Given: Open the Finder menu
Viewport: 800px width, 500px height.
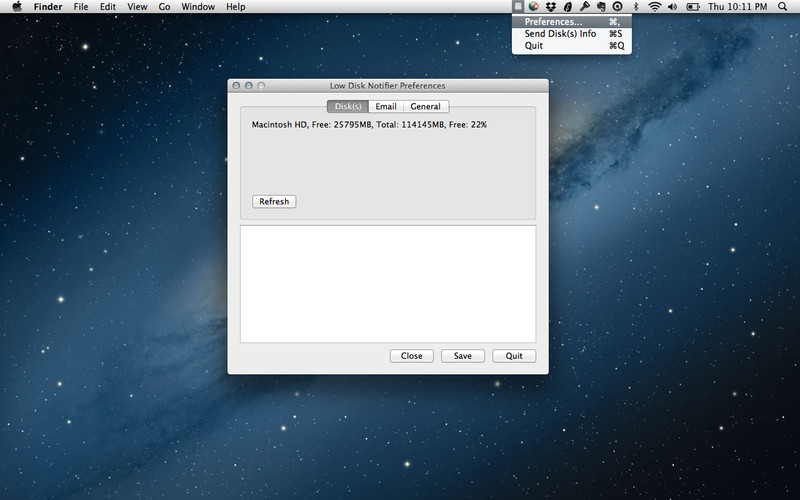Looking at the screenshot, I should (48, 7).
